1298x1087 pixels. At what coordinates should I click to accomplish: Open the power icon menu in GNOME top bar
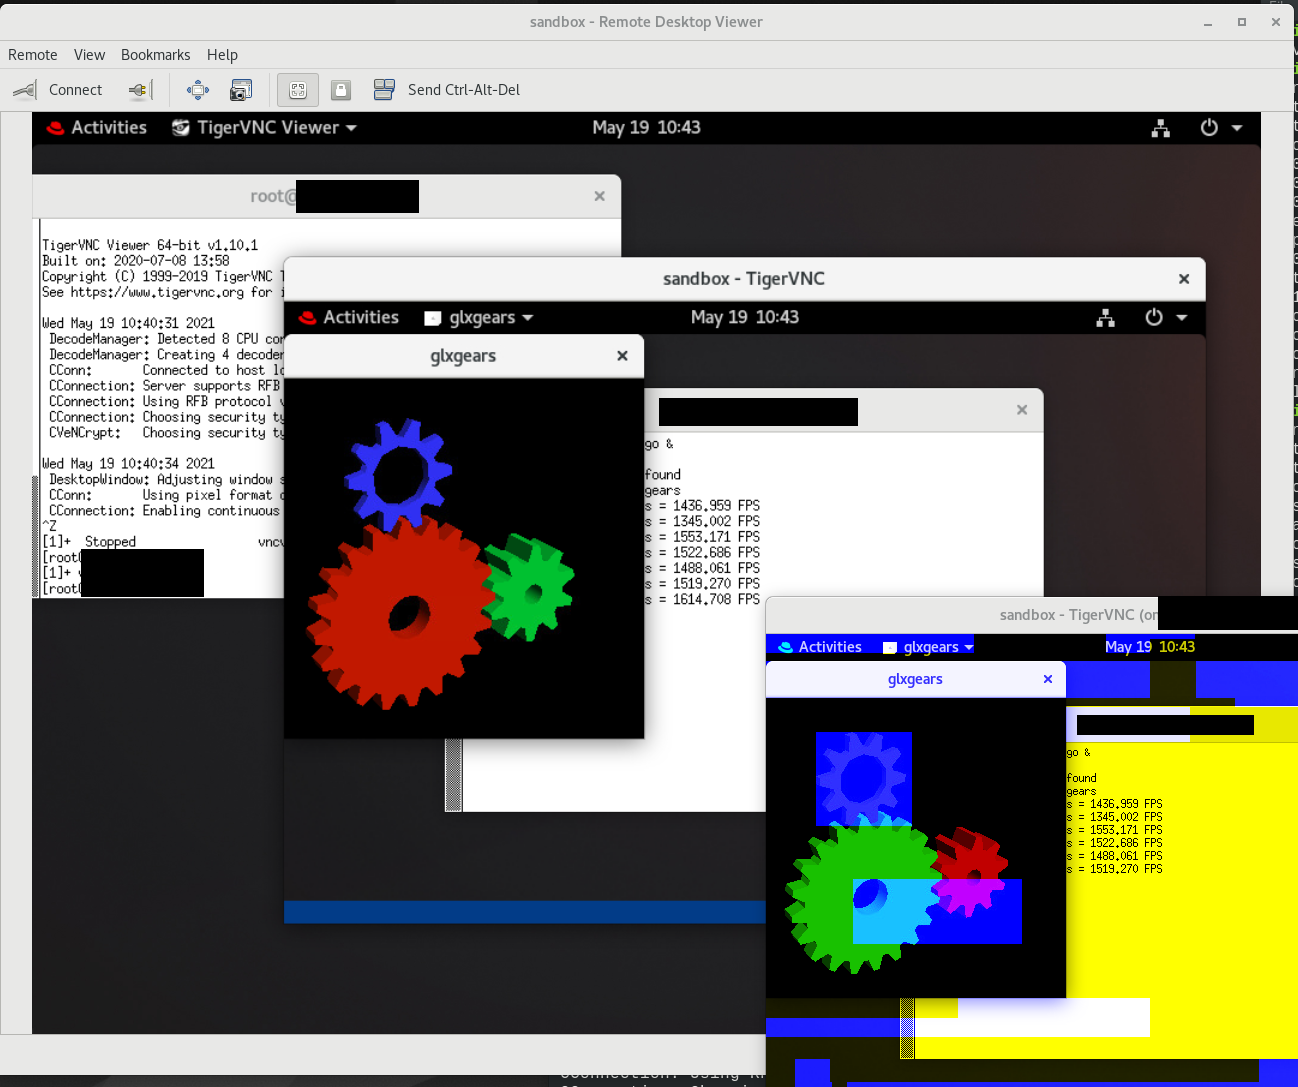[1209, 128]
